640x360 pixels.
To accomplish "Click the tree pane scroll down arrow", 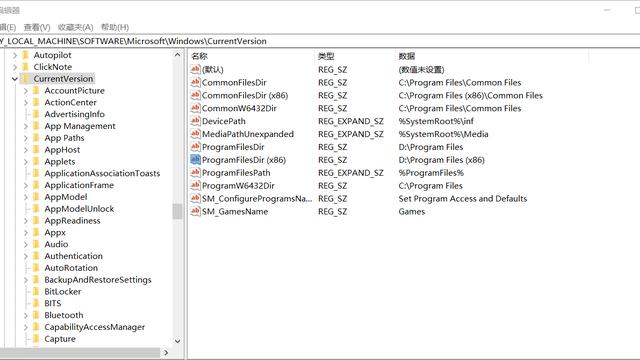I will [178, 341].
